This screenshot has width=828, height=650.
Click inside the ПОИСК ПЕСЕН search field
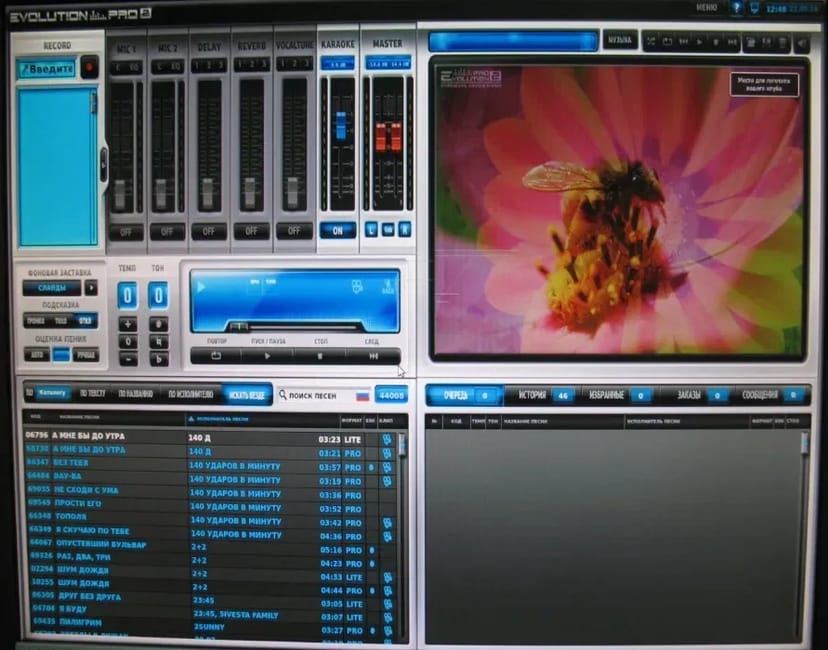(310, 394)
